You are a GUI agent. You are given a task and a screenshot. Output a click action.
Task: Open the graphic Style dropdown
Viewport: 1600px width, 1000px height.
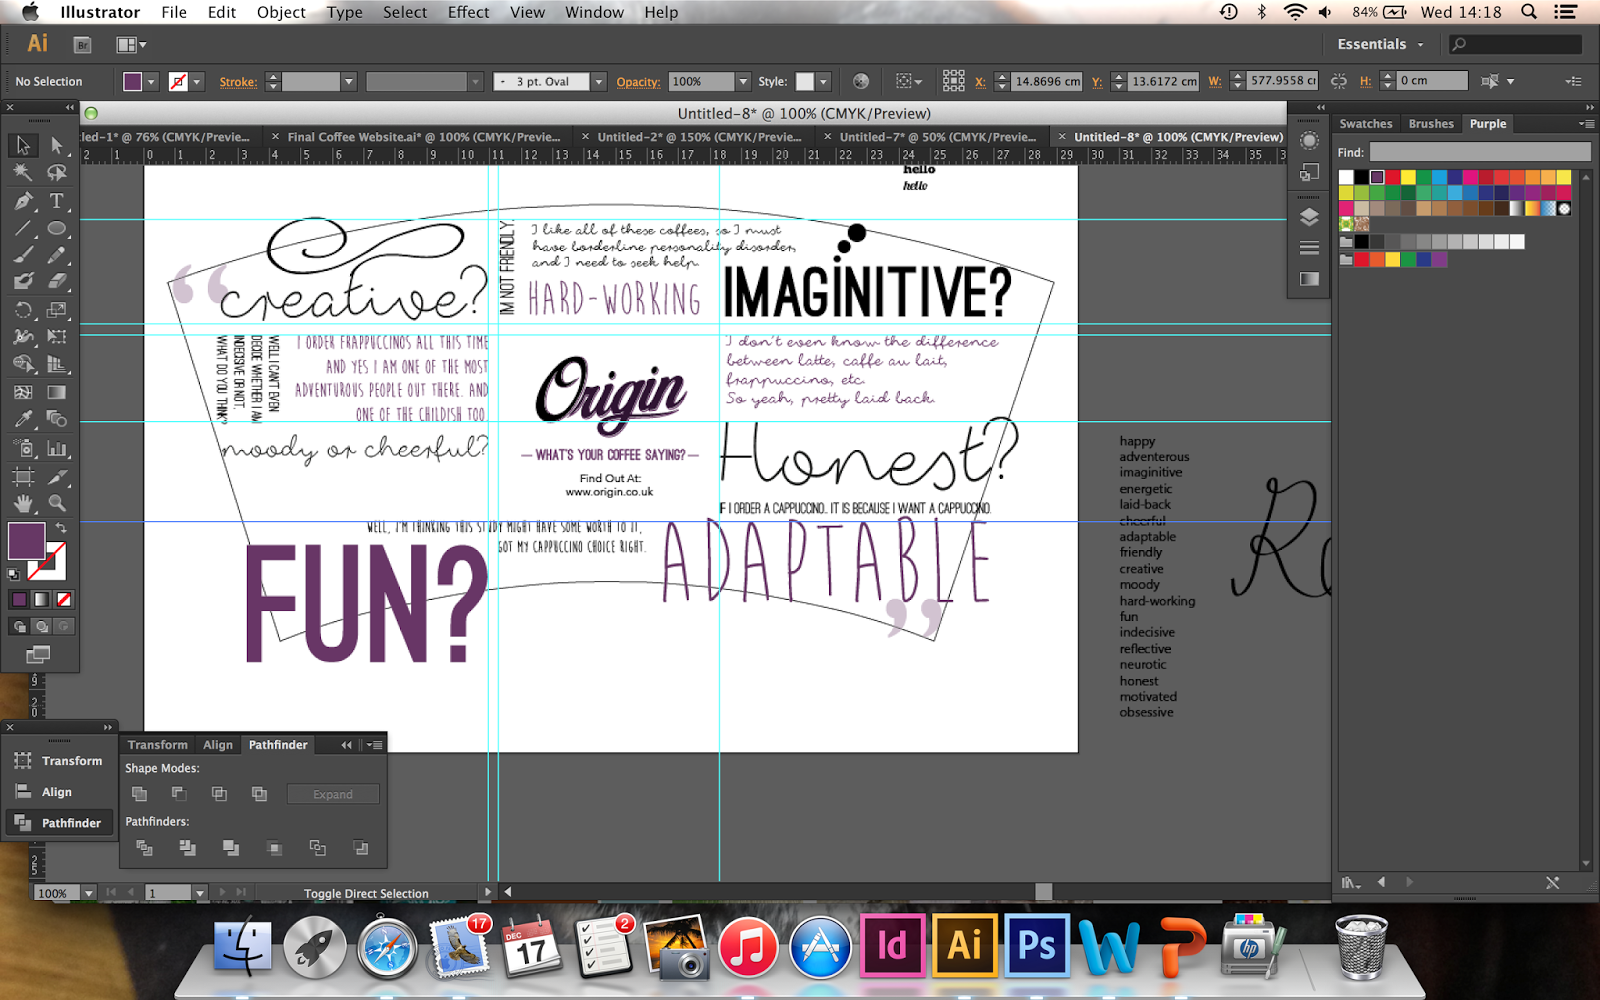tap(824, 82)
